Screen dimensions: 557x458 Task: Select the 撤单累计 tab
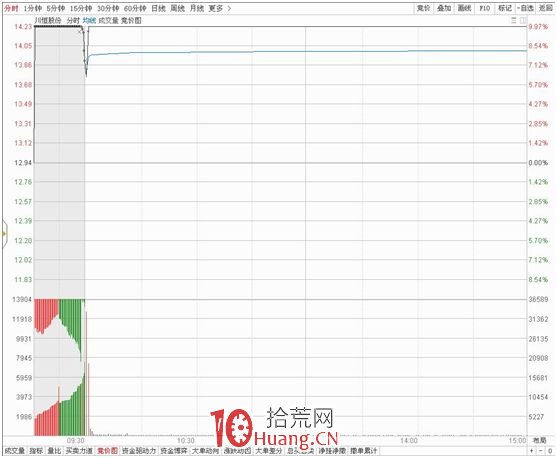click(363, 451)
